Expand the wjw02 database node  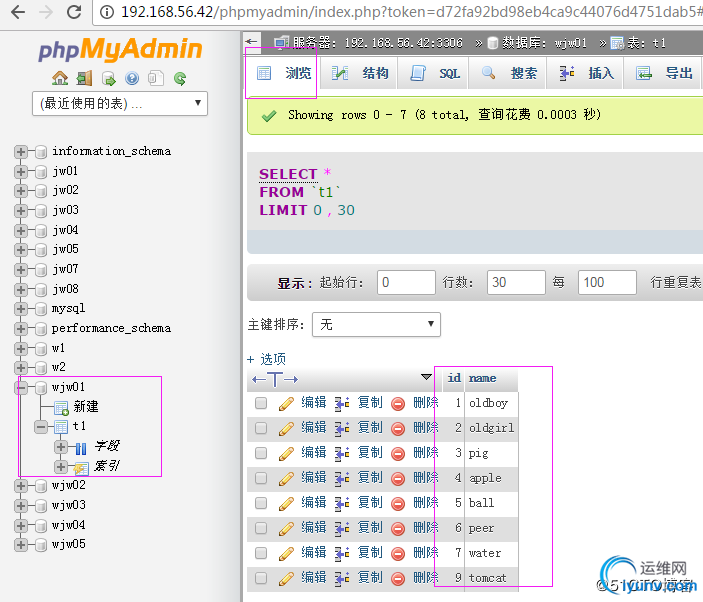point(20,485)
